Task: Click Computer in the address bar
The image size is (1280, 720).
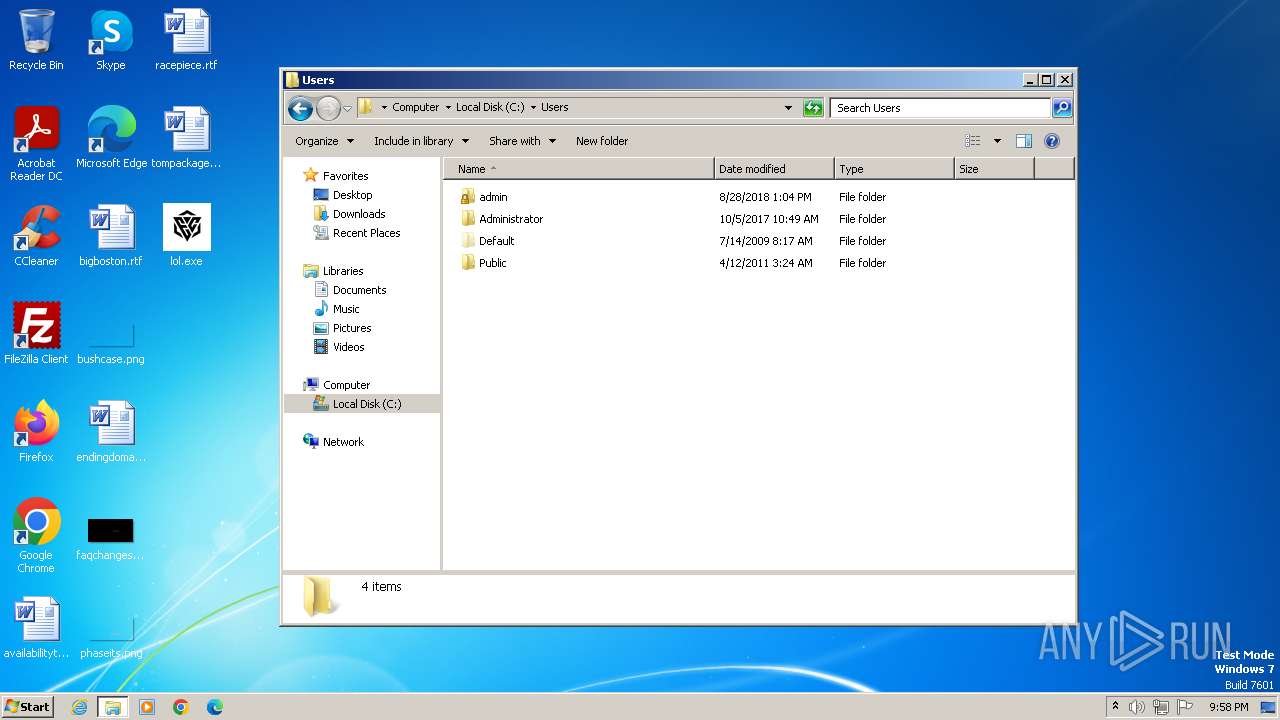Action: pyautogui.click(x=416, y=107)
